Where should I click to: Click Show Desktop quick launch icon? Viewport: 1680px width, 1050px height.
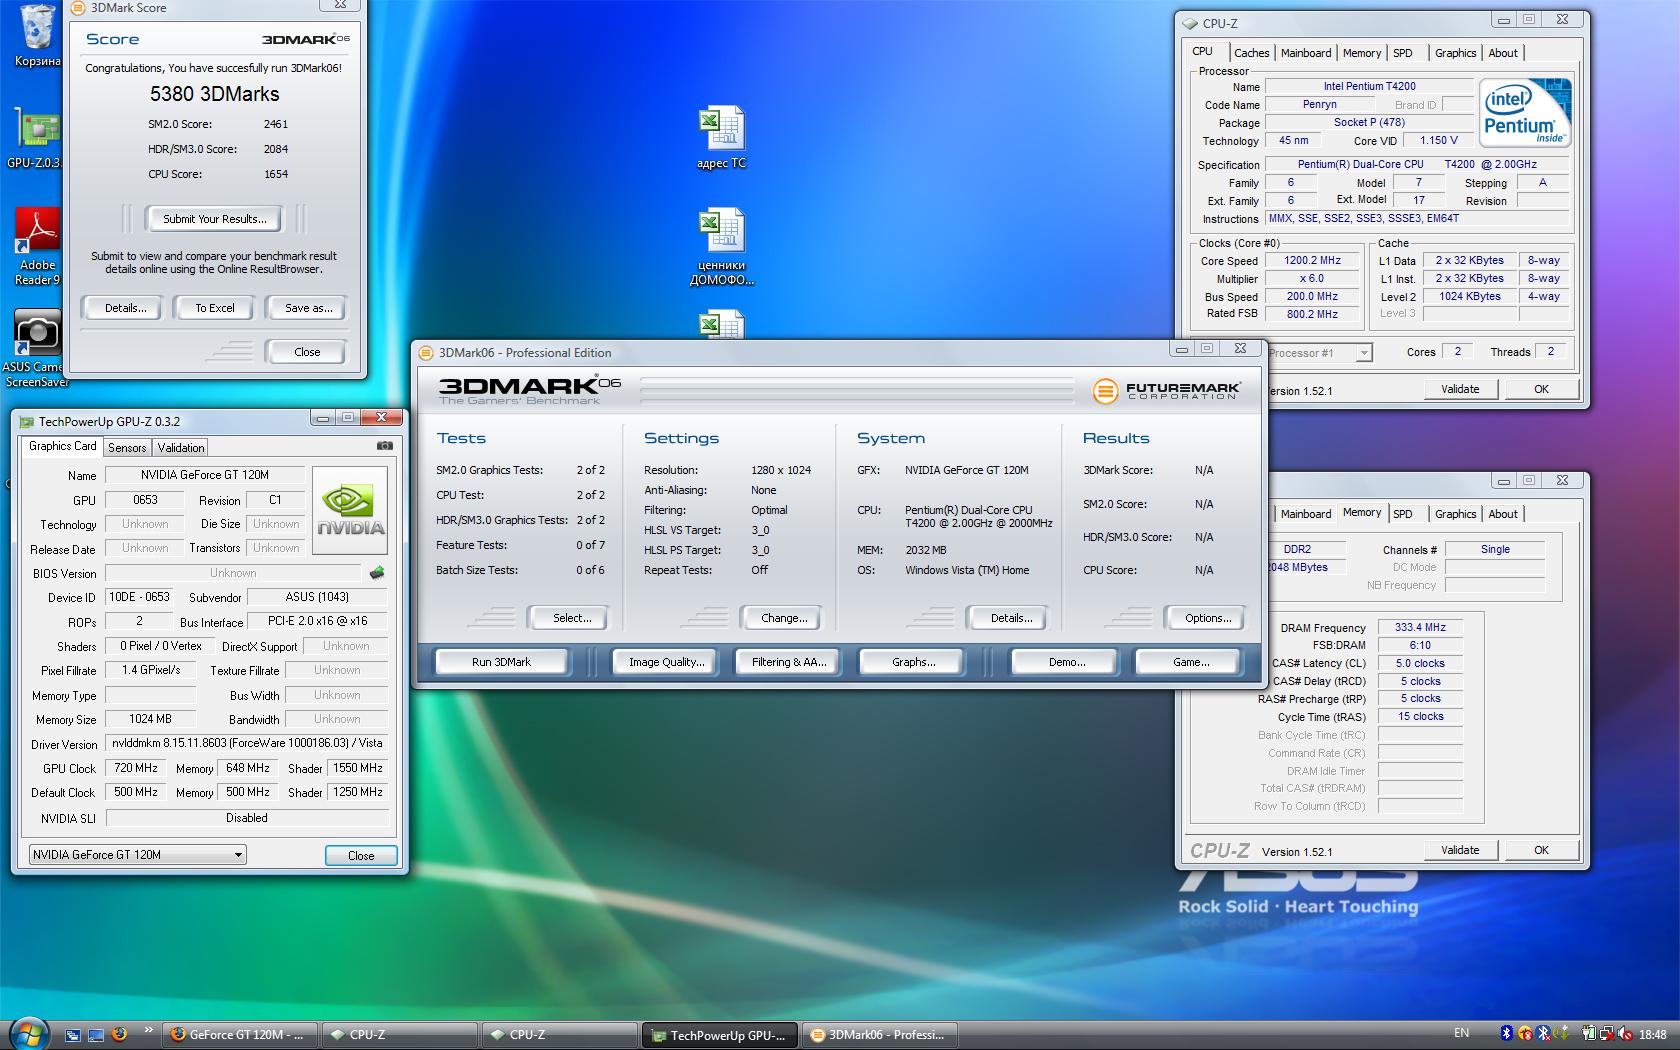[96, 1035]
